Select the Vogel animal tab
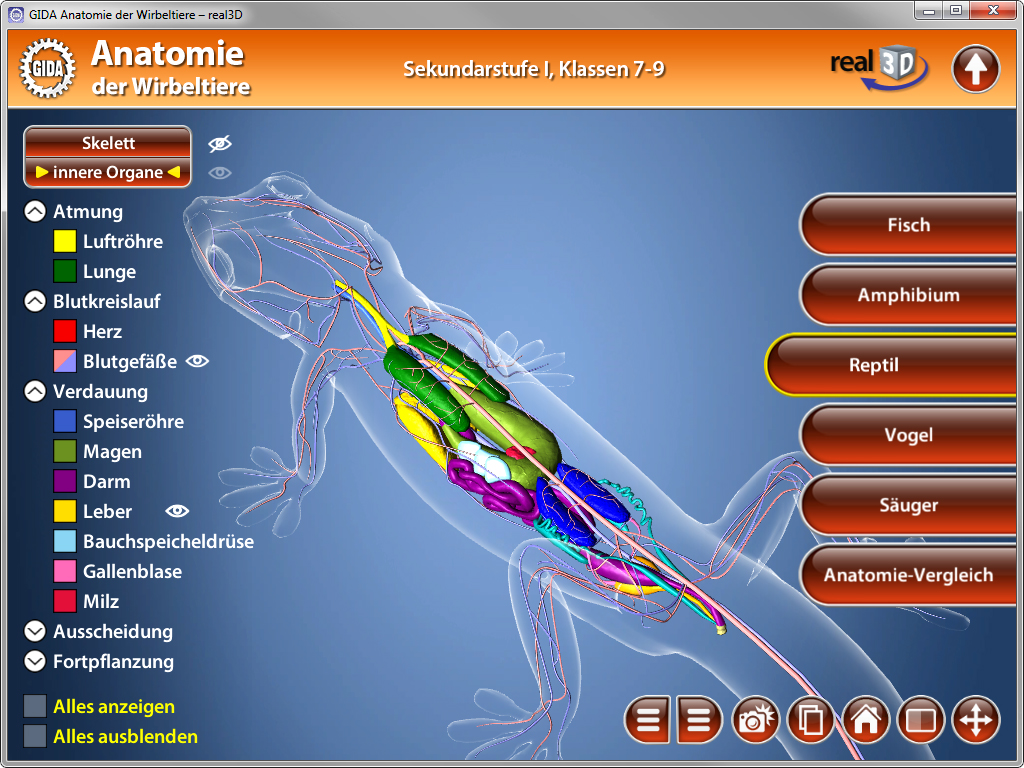The image size is (1024, 768). pos(908,435)
